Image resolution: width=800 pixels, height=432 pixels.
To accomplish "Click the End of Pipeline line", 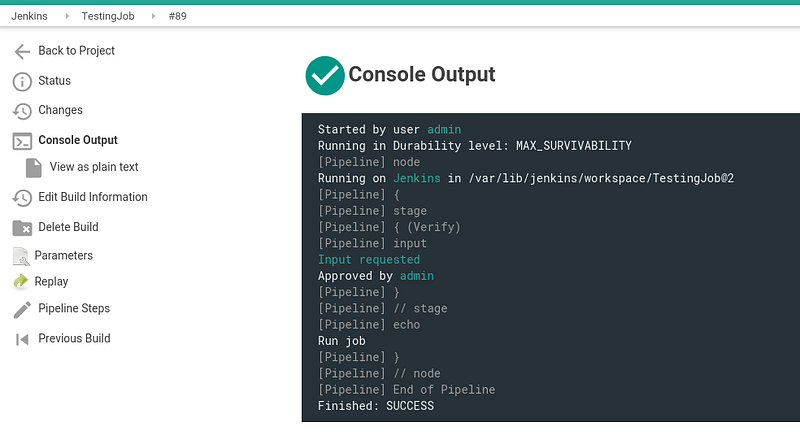I will click(406, 390).
